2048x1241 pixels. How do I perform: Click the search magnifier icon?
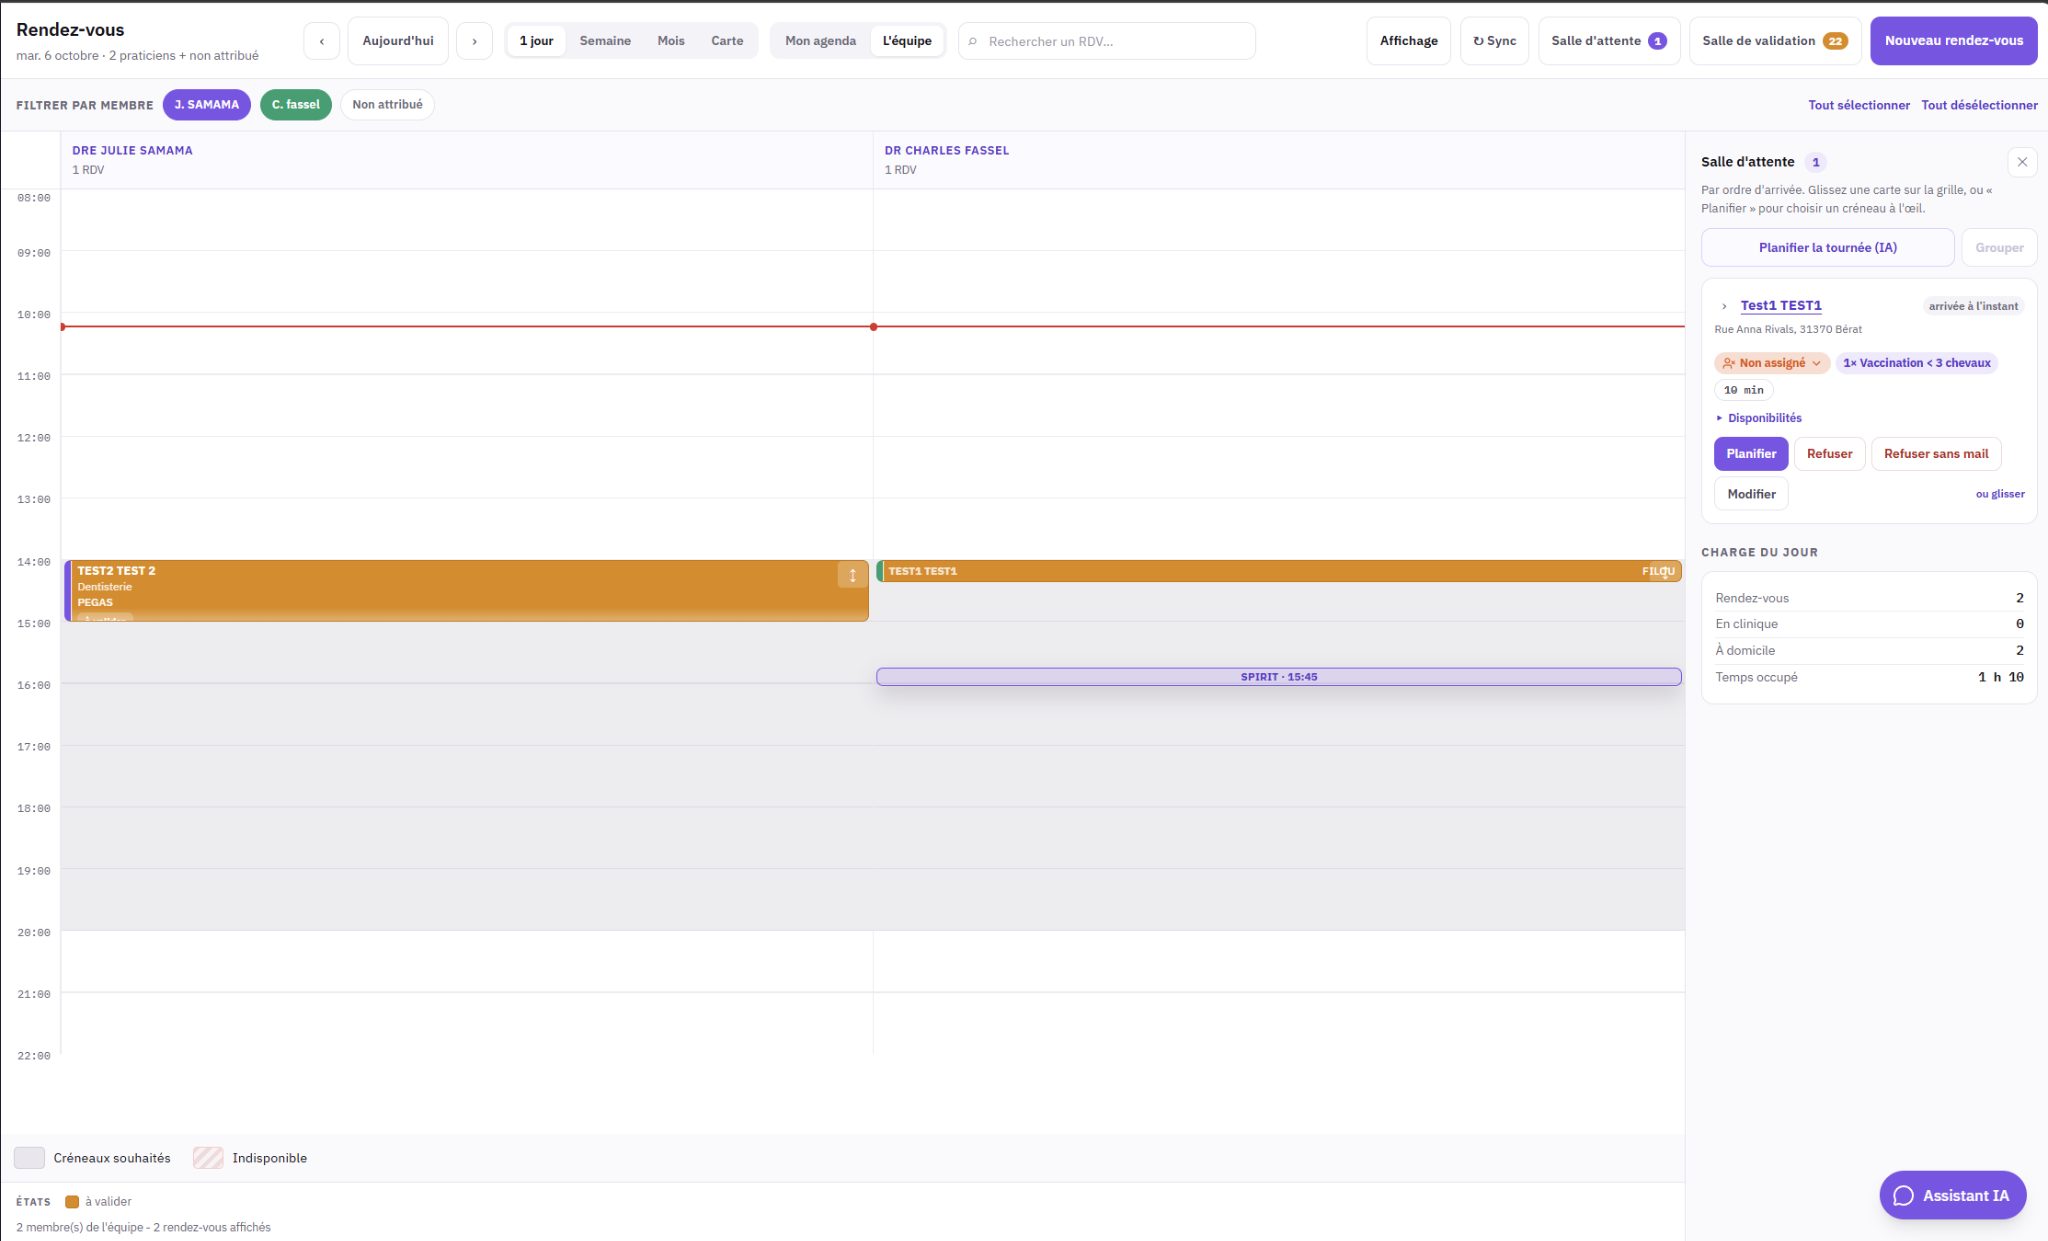pyautogui.click(x=973, y=42)
